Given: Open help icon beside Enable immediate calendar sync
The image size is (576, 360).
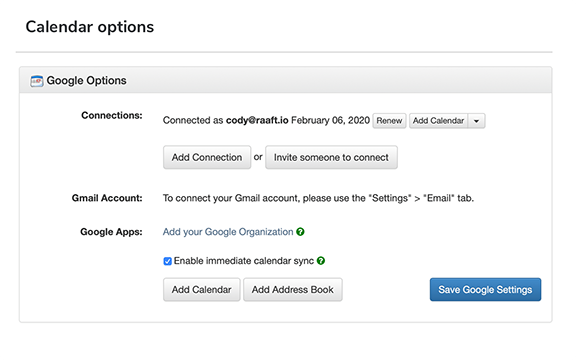Looking at the screenshot, I should click(321, 261).
